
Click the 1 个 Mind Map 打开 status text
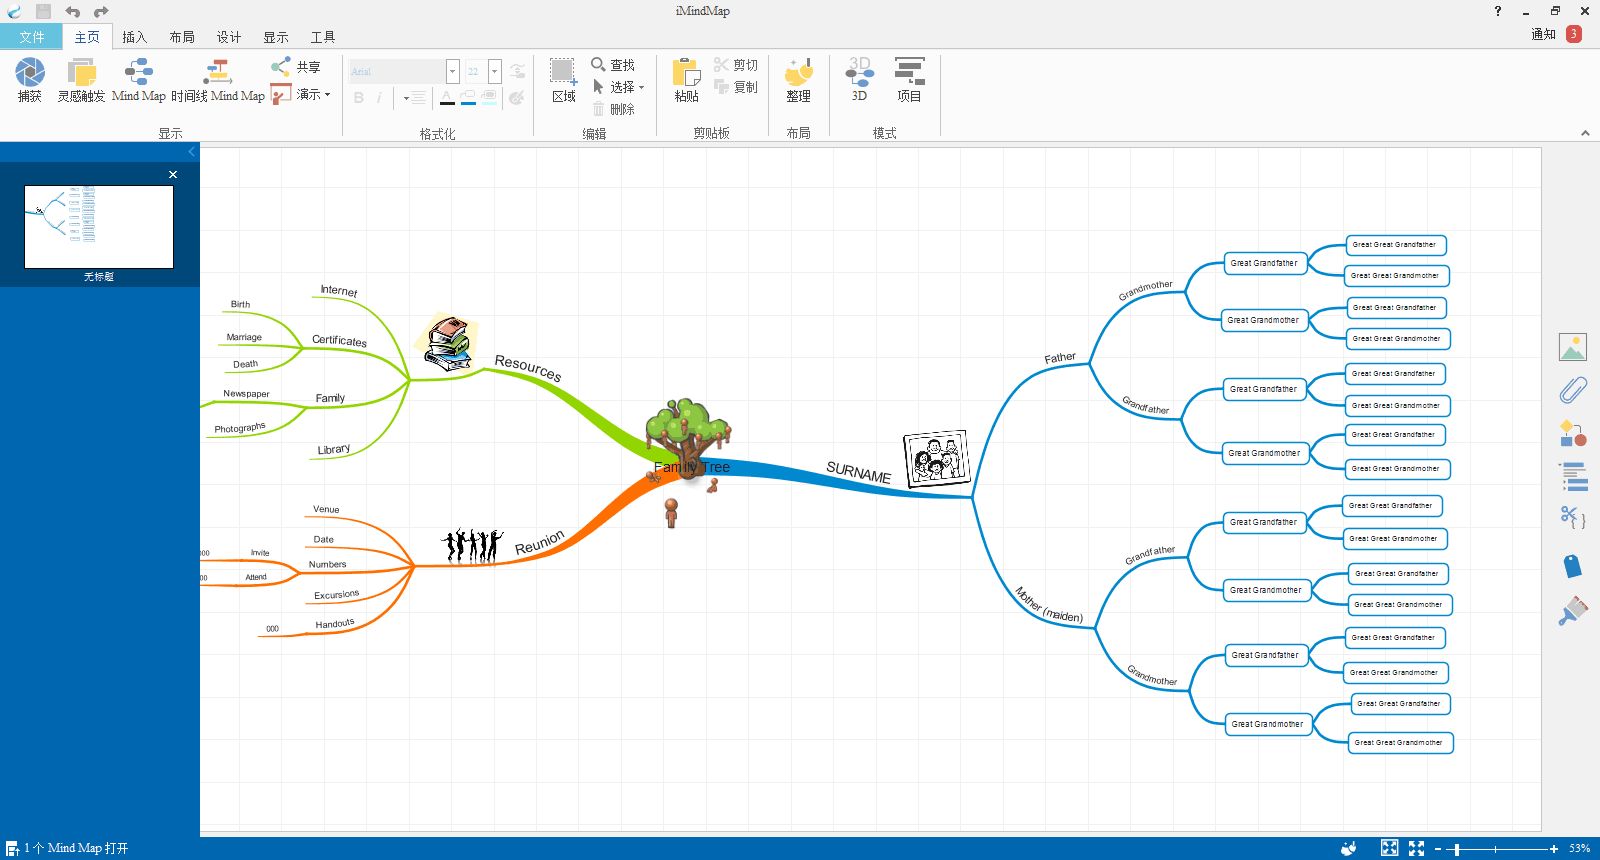(x=76, y=848)
